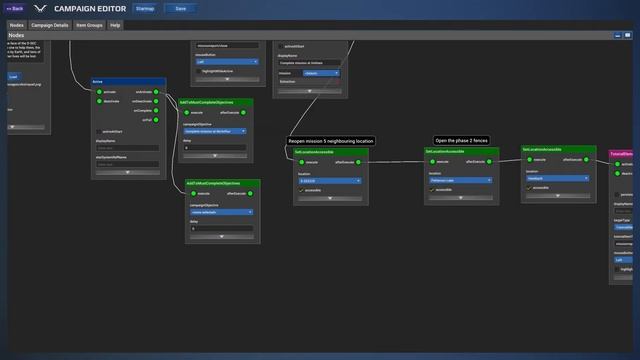
Task: Toggle activateAtStart checkbox above 'Complete mission' displayName
Action: 280,47
